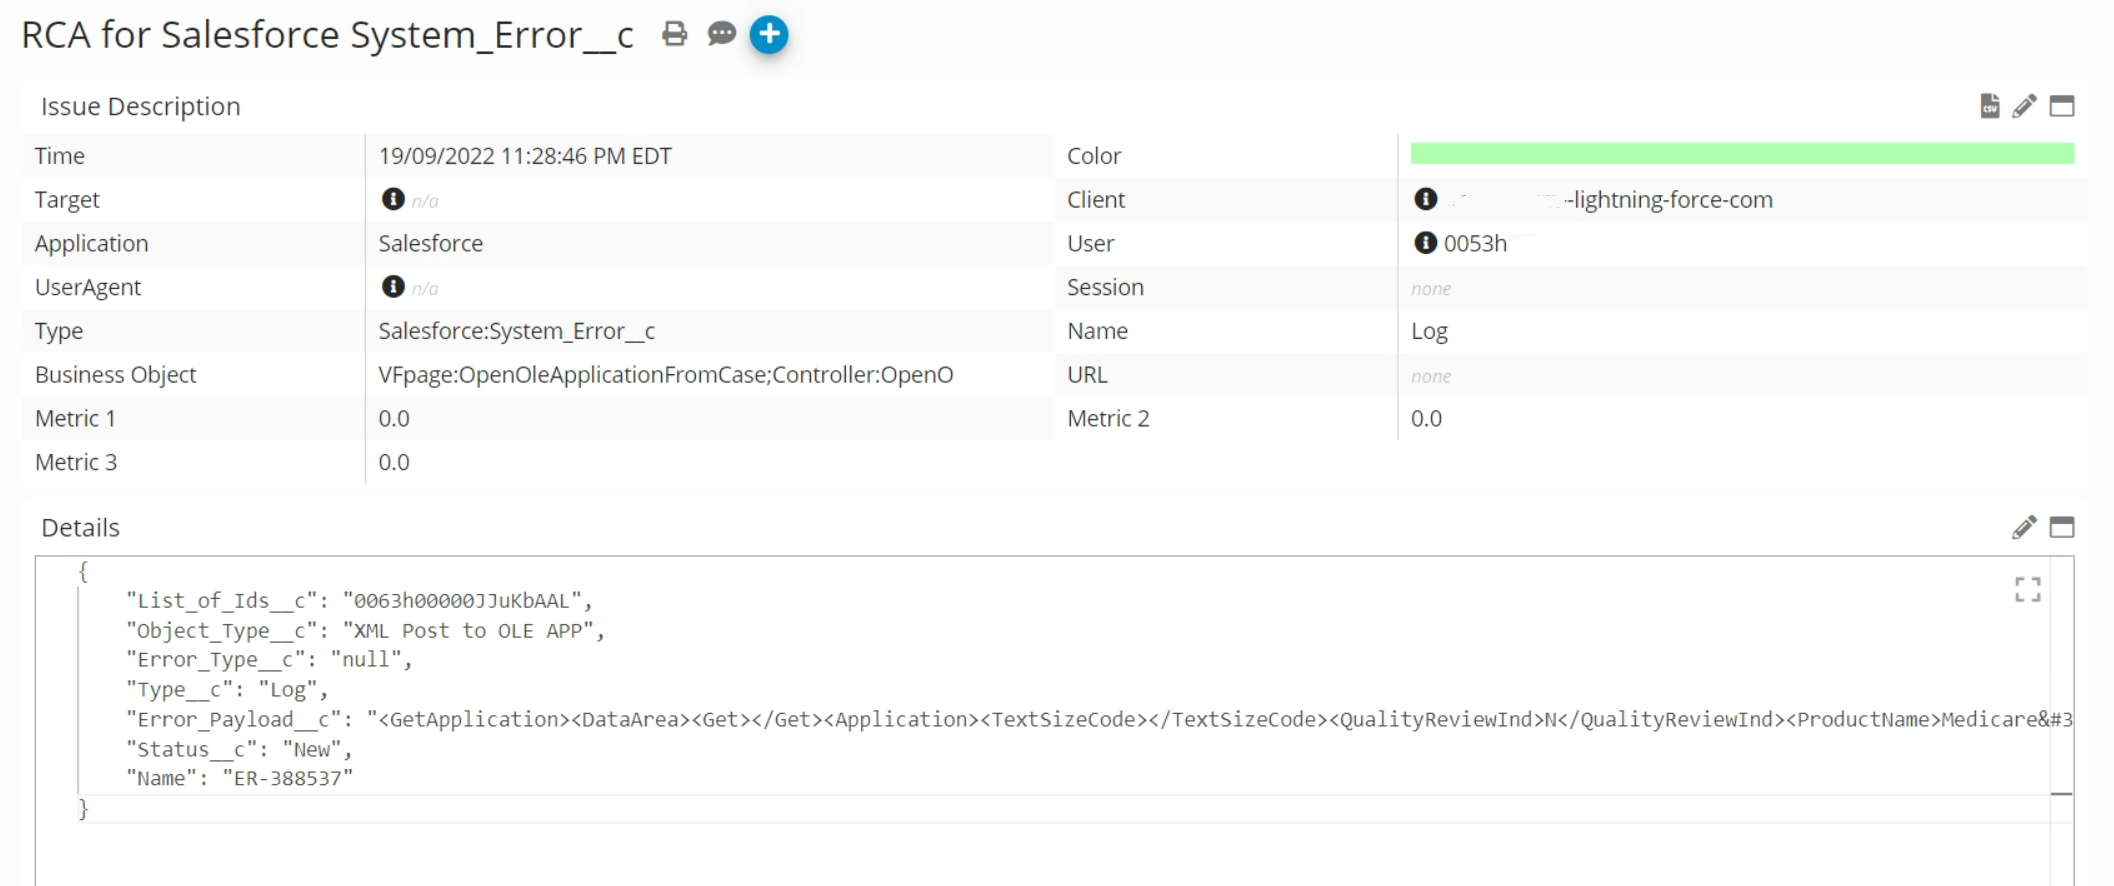Image resolution: width=2114 pixels, height=886 pixels.
Task: Click the blue plus add button
Action: coord(769,35)
